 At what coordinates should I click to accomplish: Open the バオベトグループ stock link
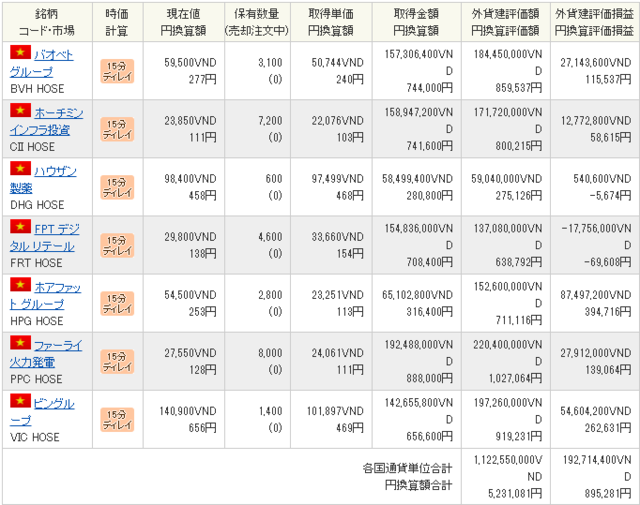point(41,63)
